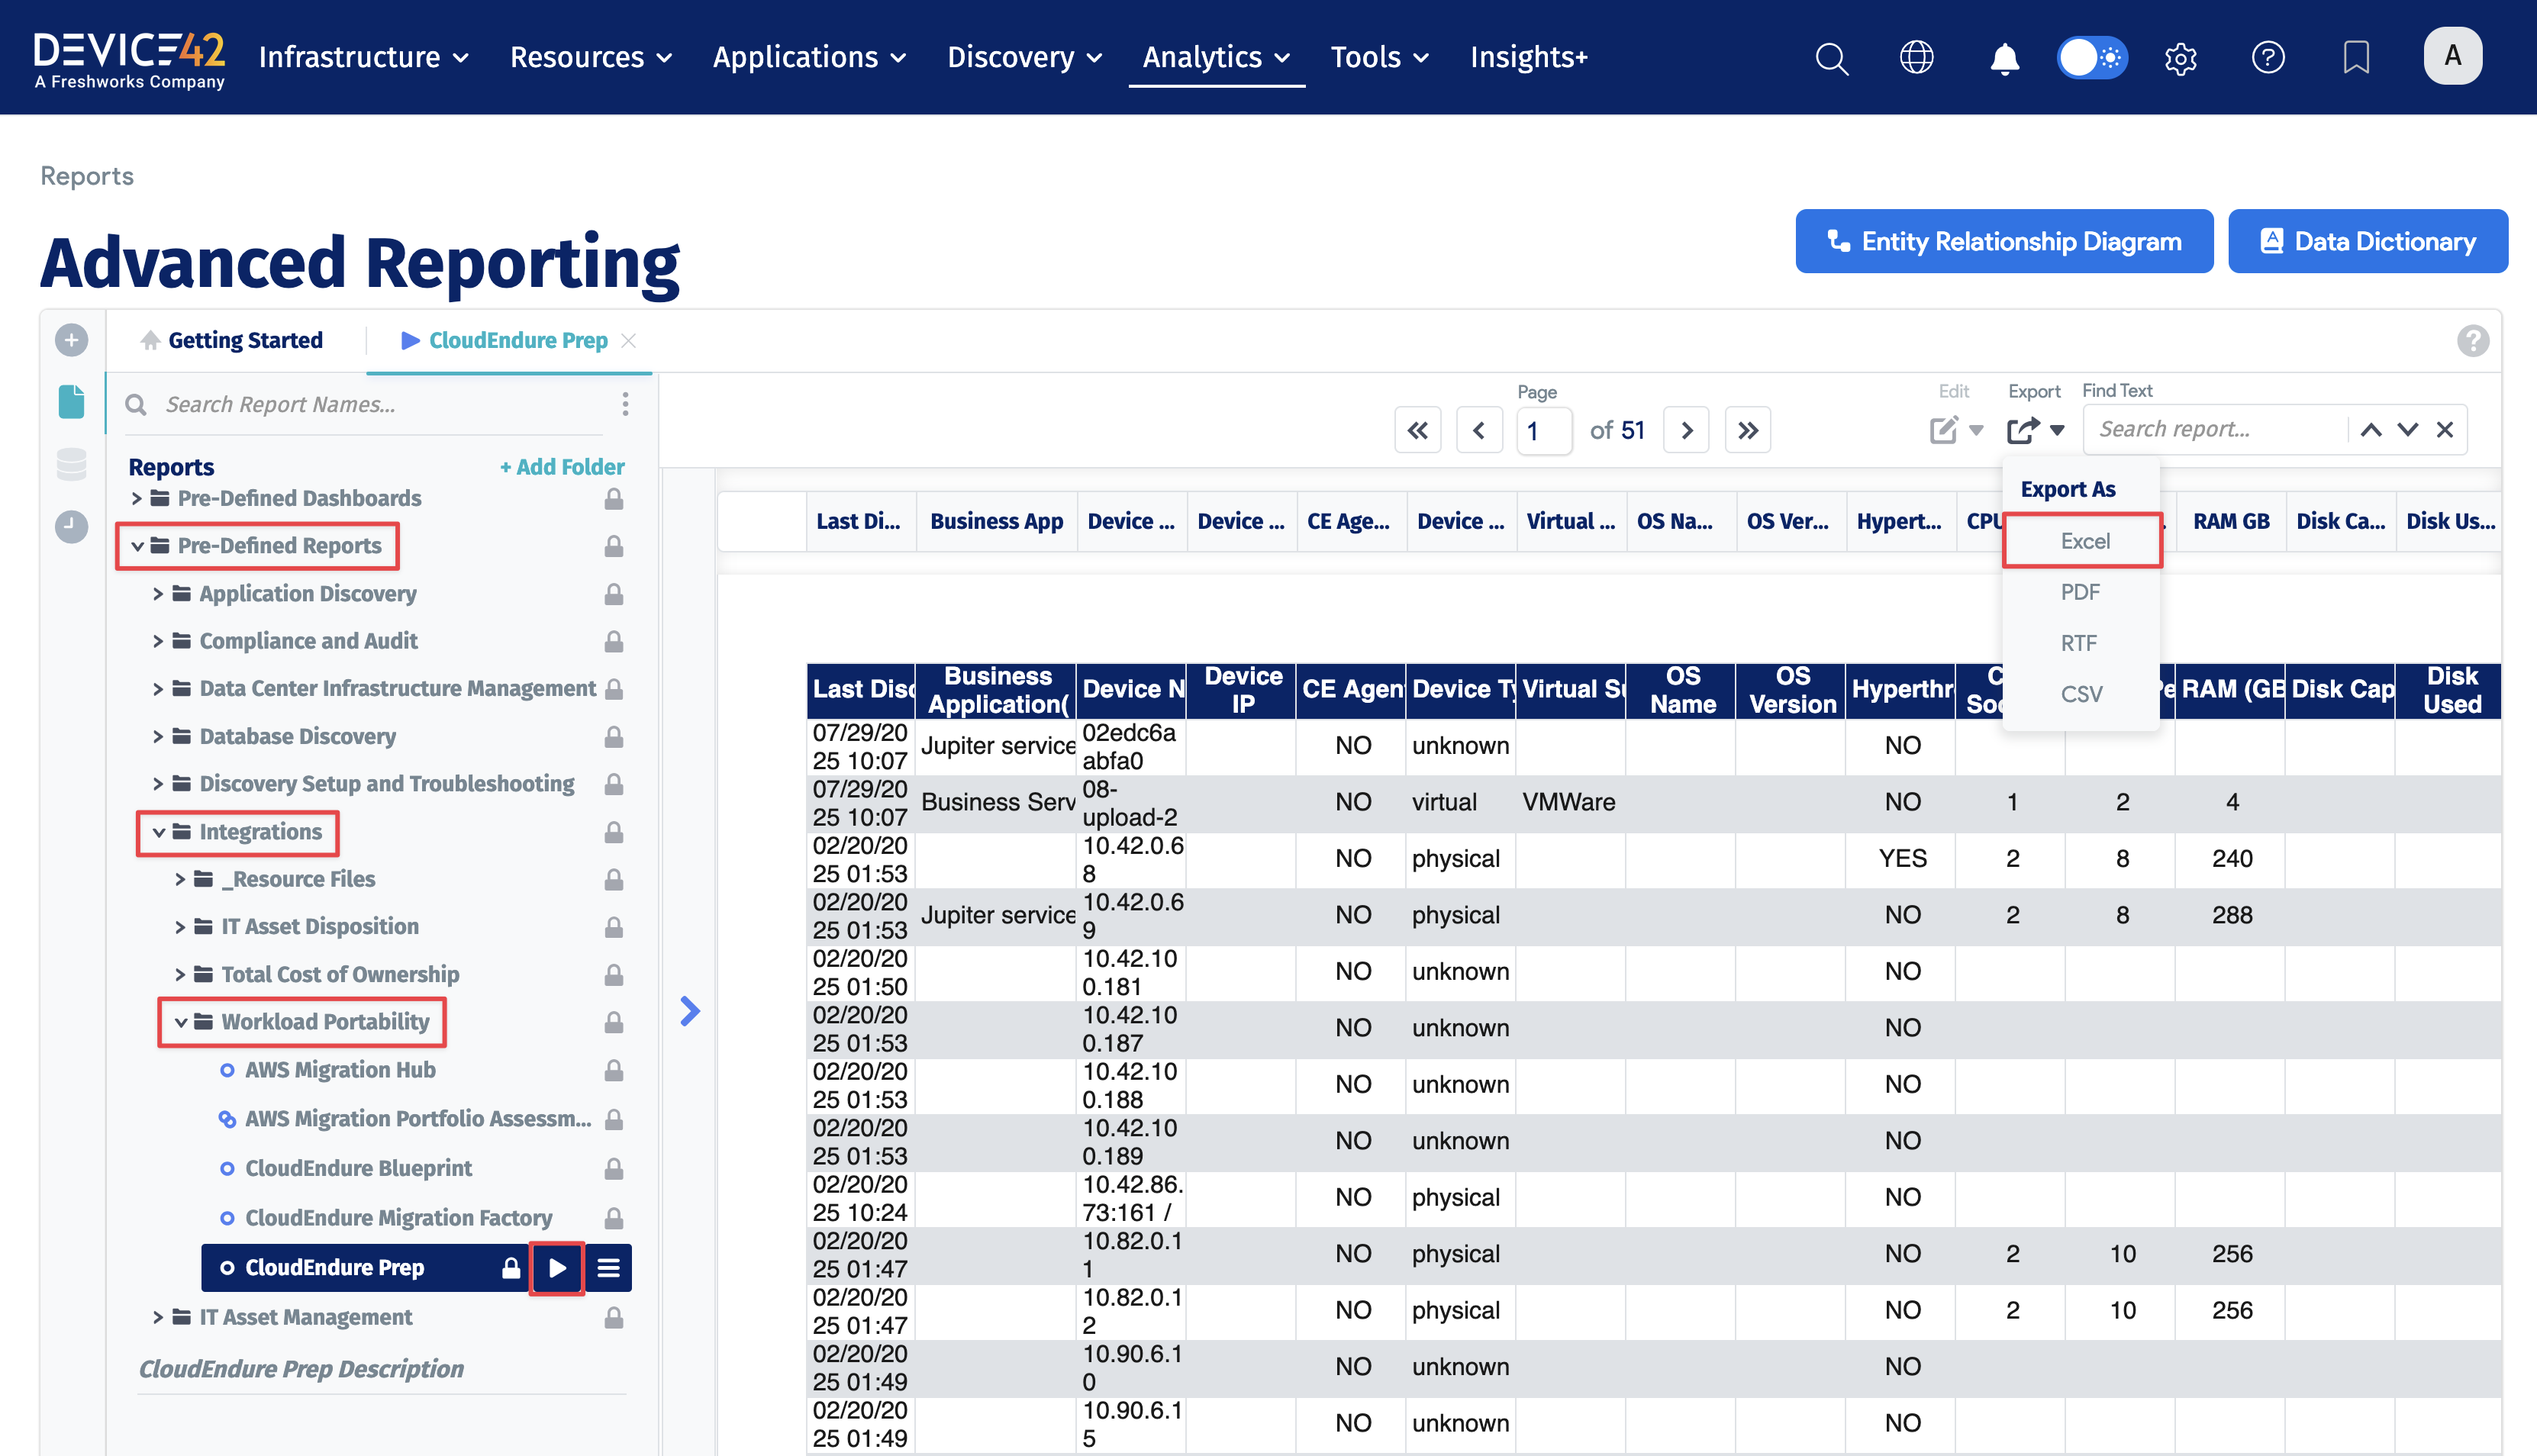The height and width of the screenshot is (1456, 2537).
Task: Open Entity Relationship Diagram
Action: click(x=2004, y=241)
